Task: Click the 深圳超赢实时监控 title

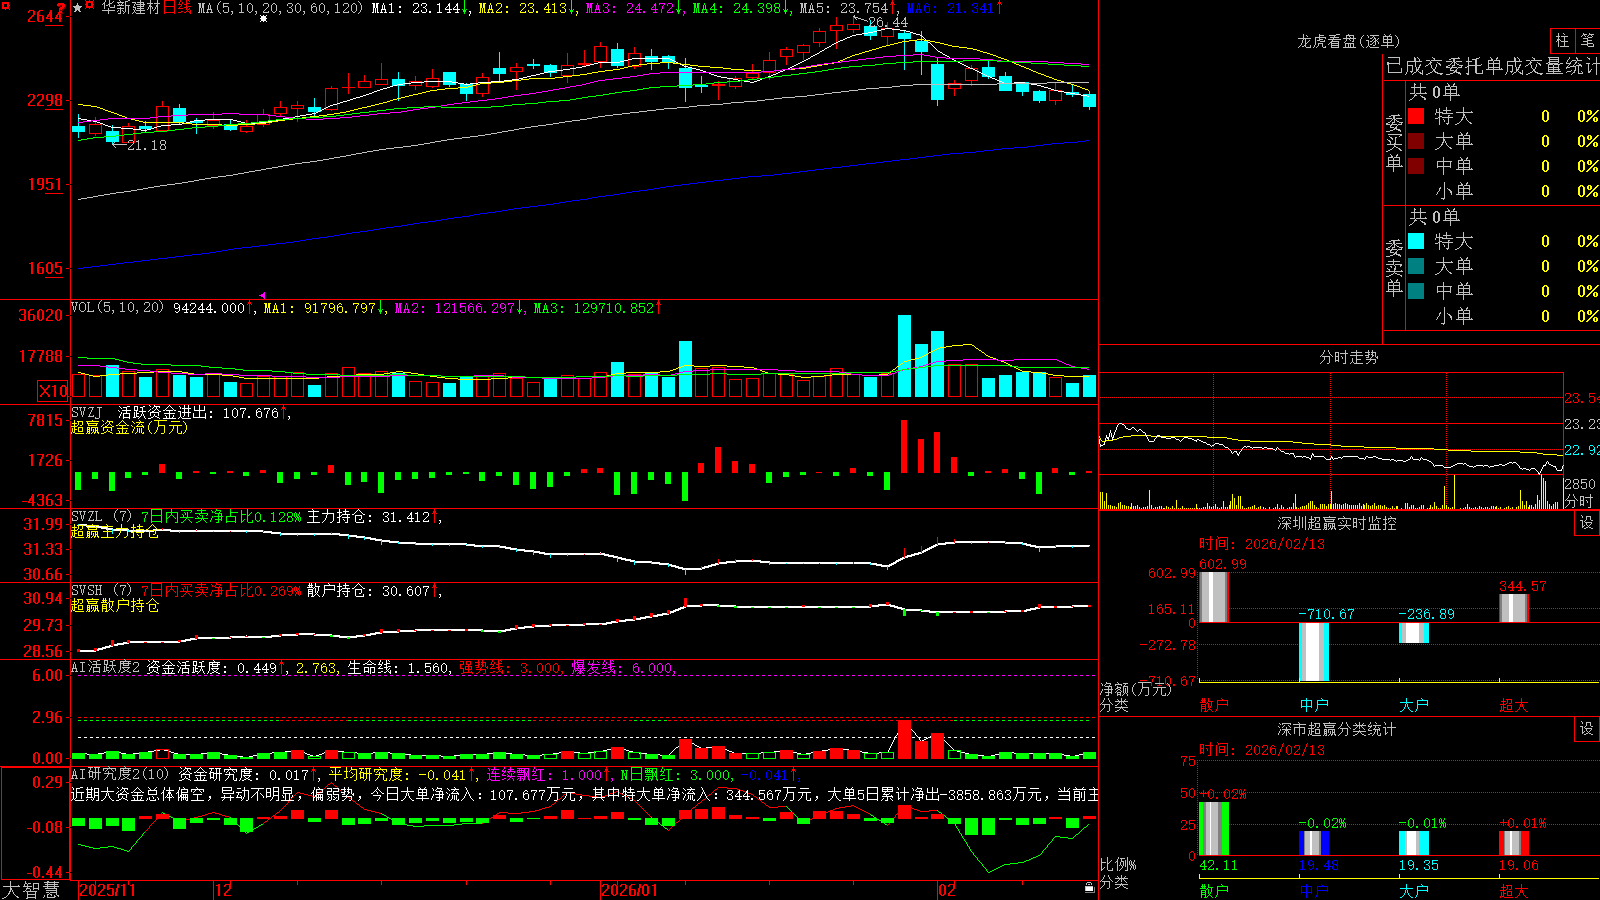Action: [x=1337, y=523]
